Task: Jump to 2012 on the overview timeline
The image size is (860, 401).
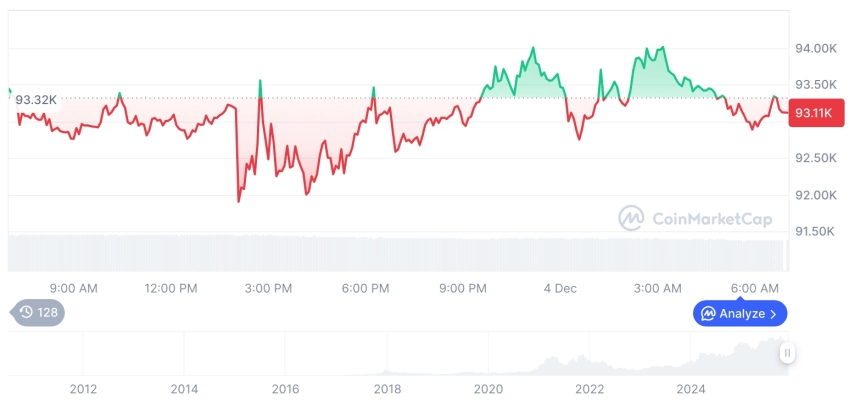Action: [x=83, y=388]
